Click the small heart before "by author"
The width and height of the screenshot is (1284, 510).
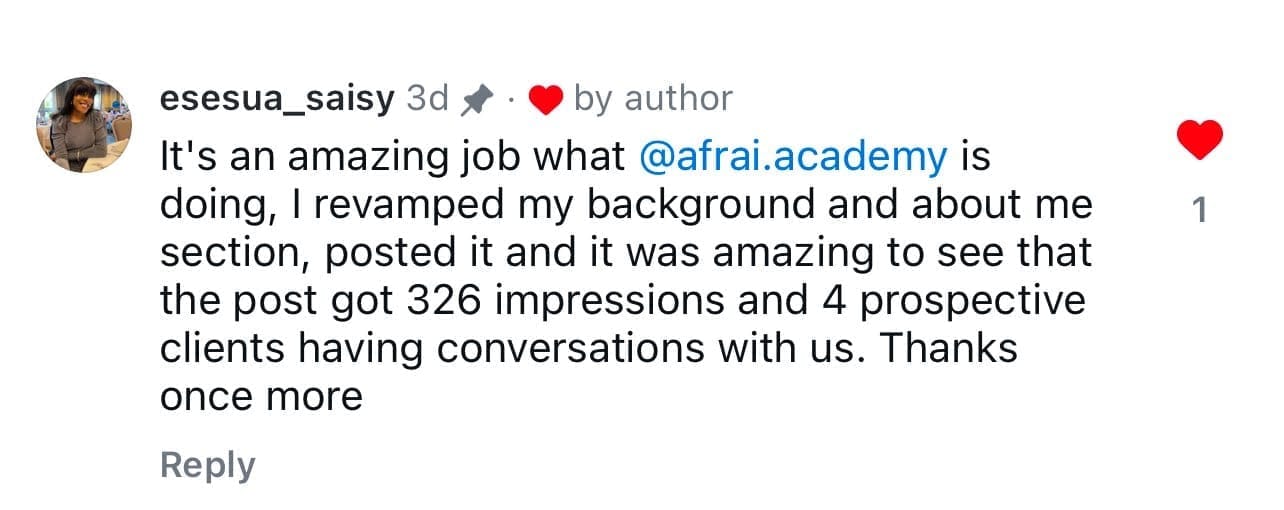pos(545,99)
